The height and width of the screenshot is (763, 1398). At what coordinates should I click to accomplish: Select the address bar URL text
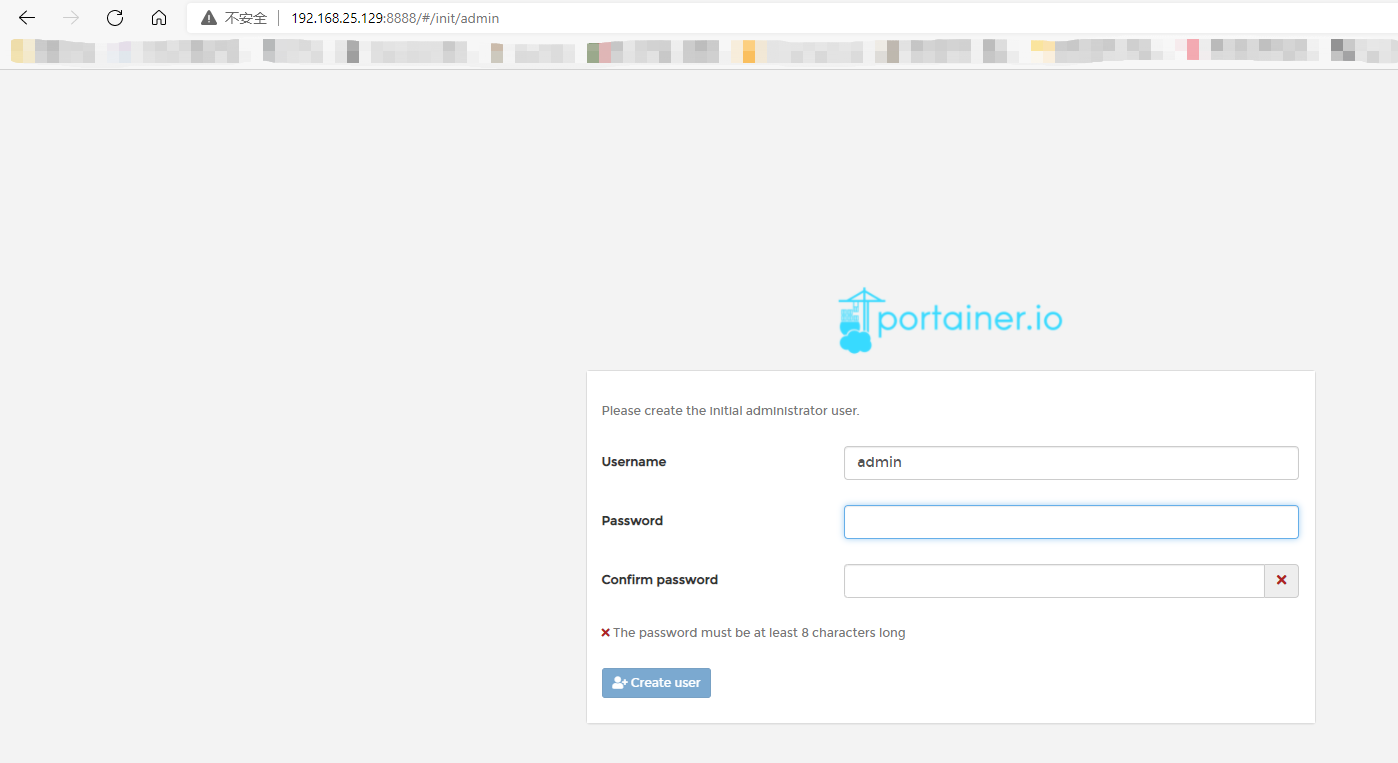[395, 18]
